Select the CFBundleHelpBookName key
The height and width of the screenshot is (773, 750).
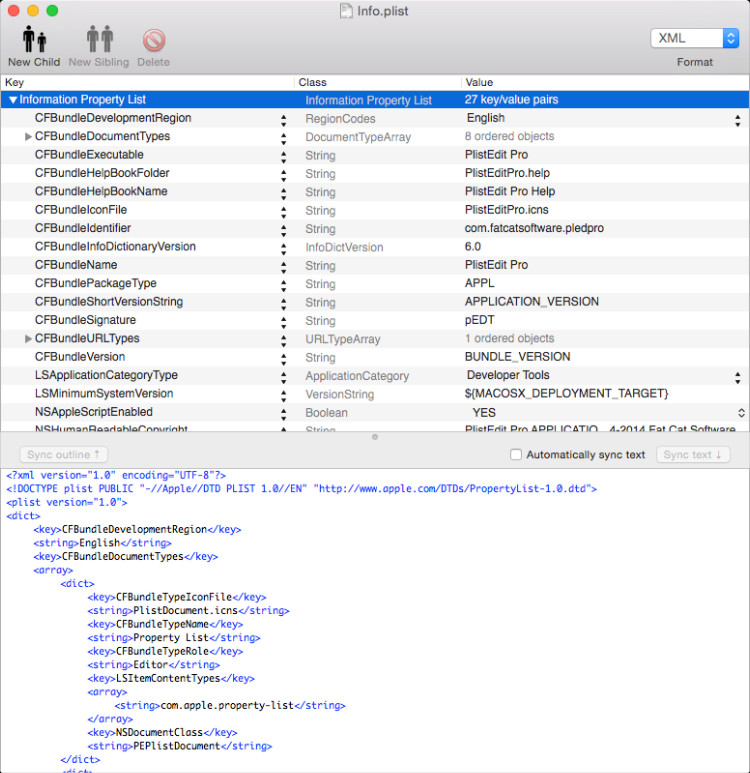click(x=101, y=191)
